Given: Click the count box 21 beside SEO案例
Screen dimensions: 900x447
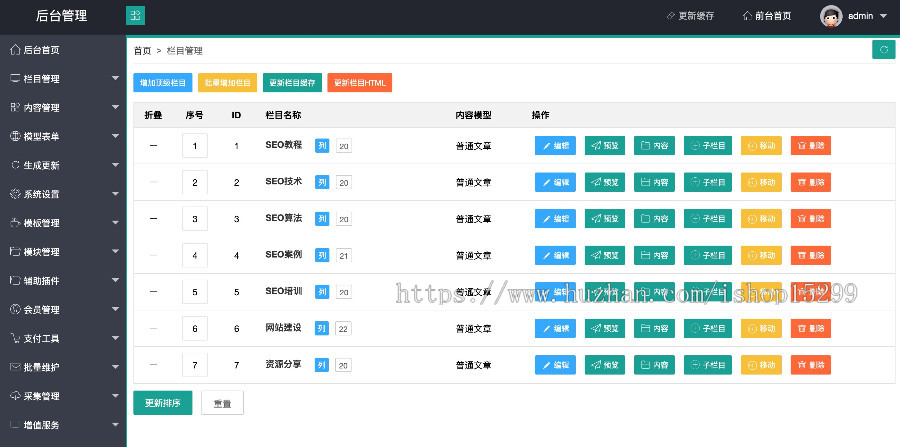Looking at the screenshot, I should 343,255.
